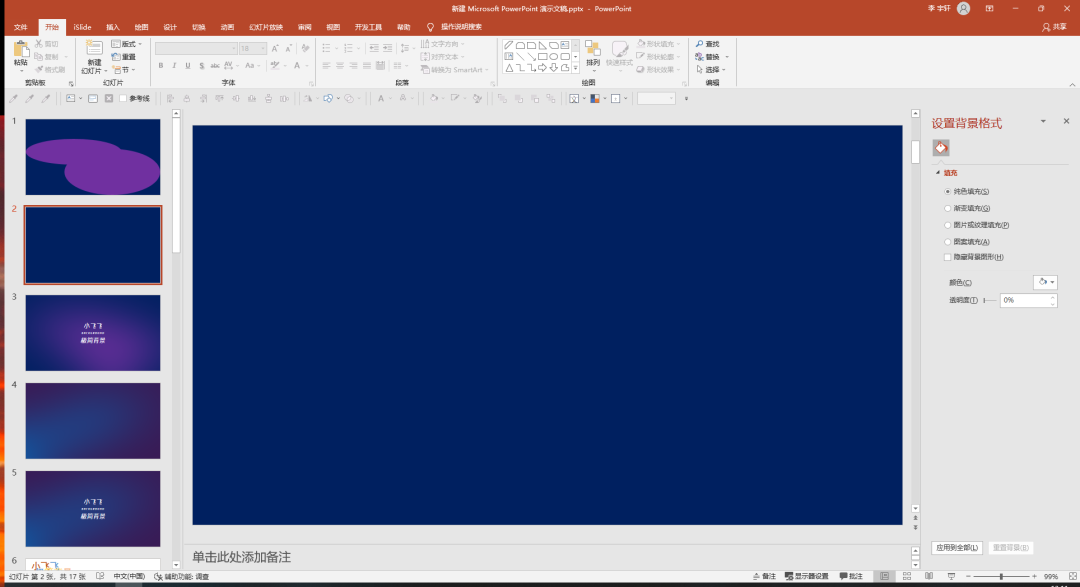Open Comments (批注) from status bar
Viewport: 1080px width, 587px height.
point(851,576)
